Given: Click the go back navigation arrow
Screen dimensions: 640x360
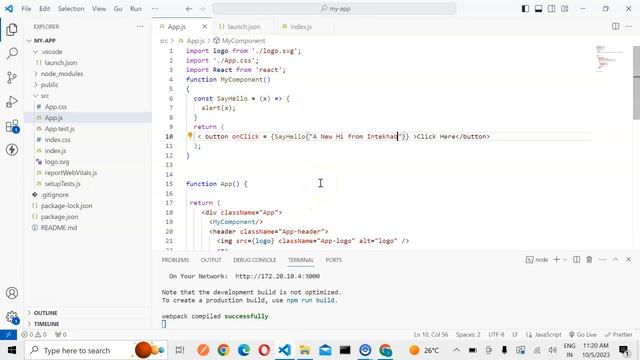Looking at the screenshot, I should pyautogui.click(x=189, y=9).
